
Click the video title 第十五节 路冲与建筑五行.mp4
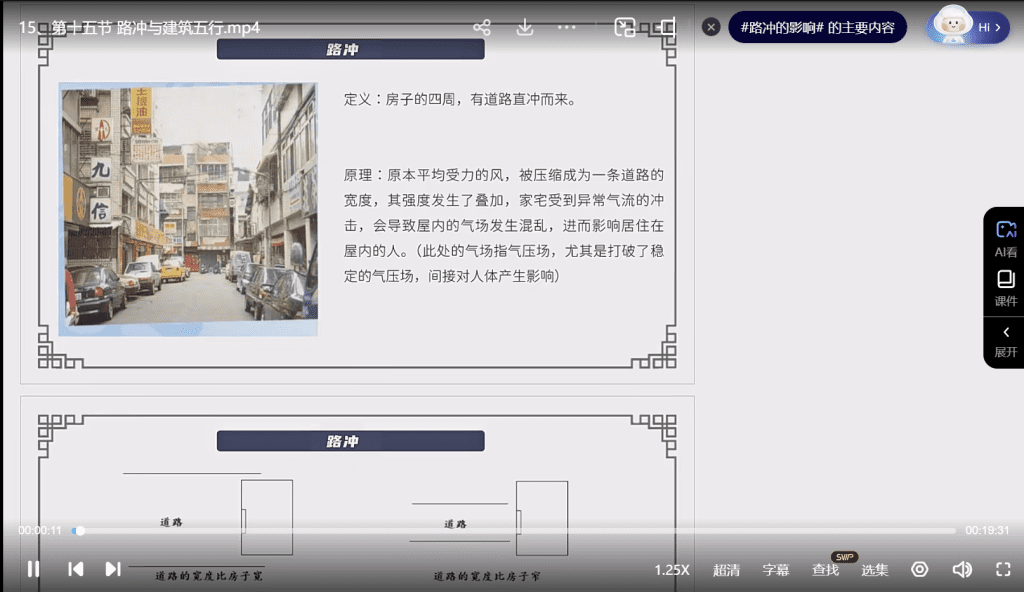[155, 27]
